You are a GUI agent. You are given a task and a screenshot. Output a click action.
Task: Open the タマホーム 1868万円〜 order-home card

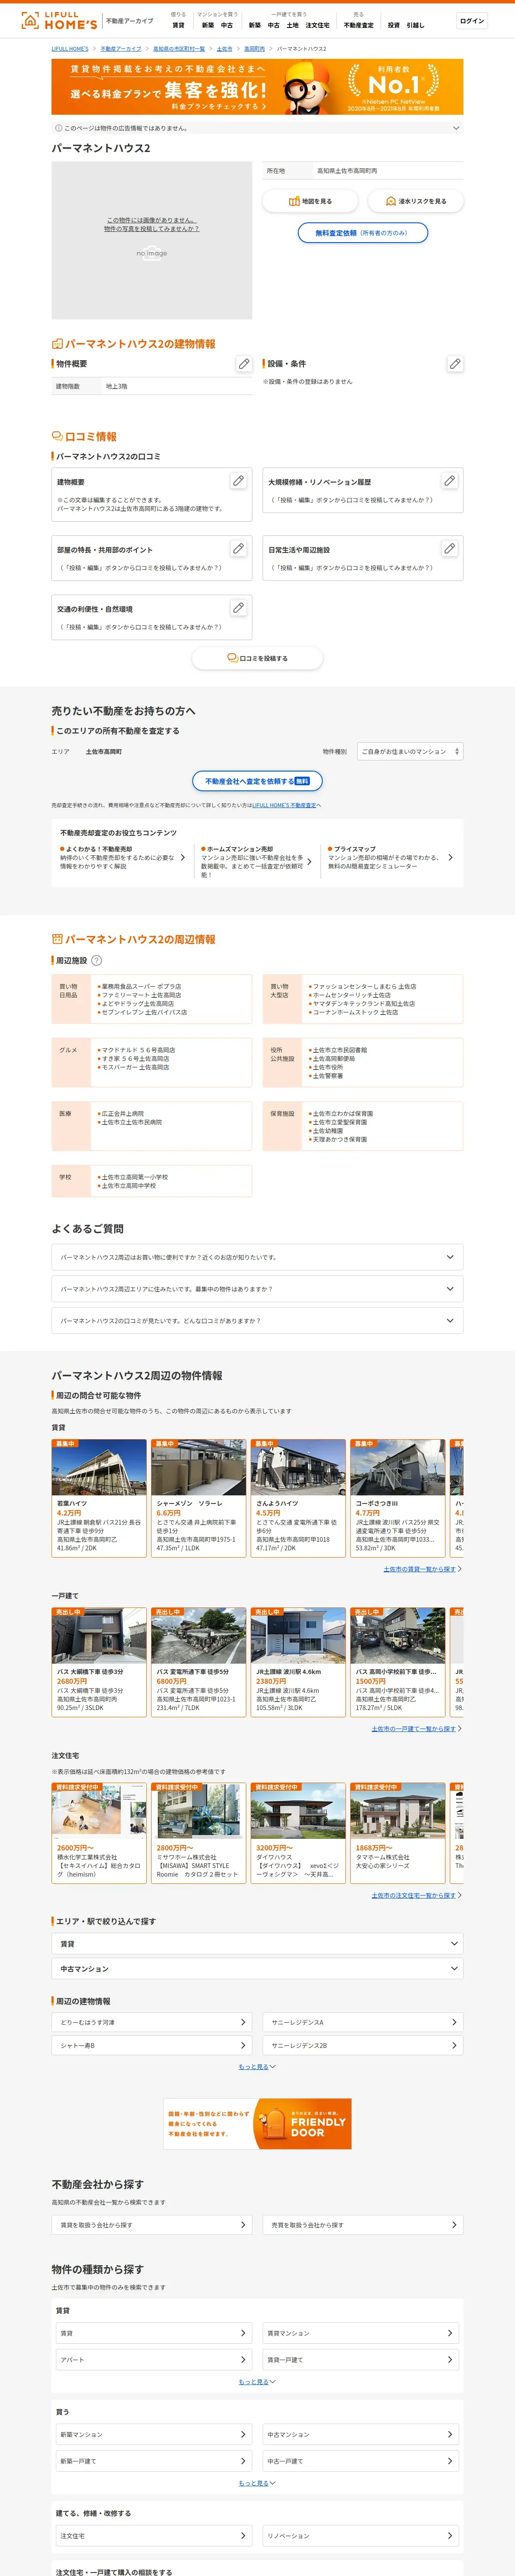[x=397, y=1833]
